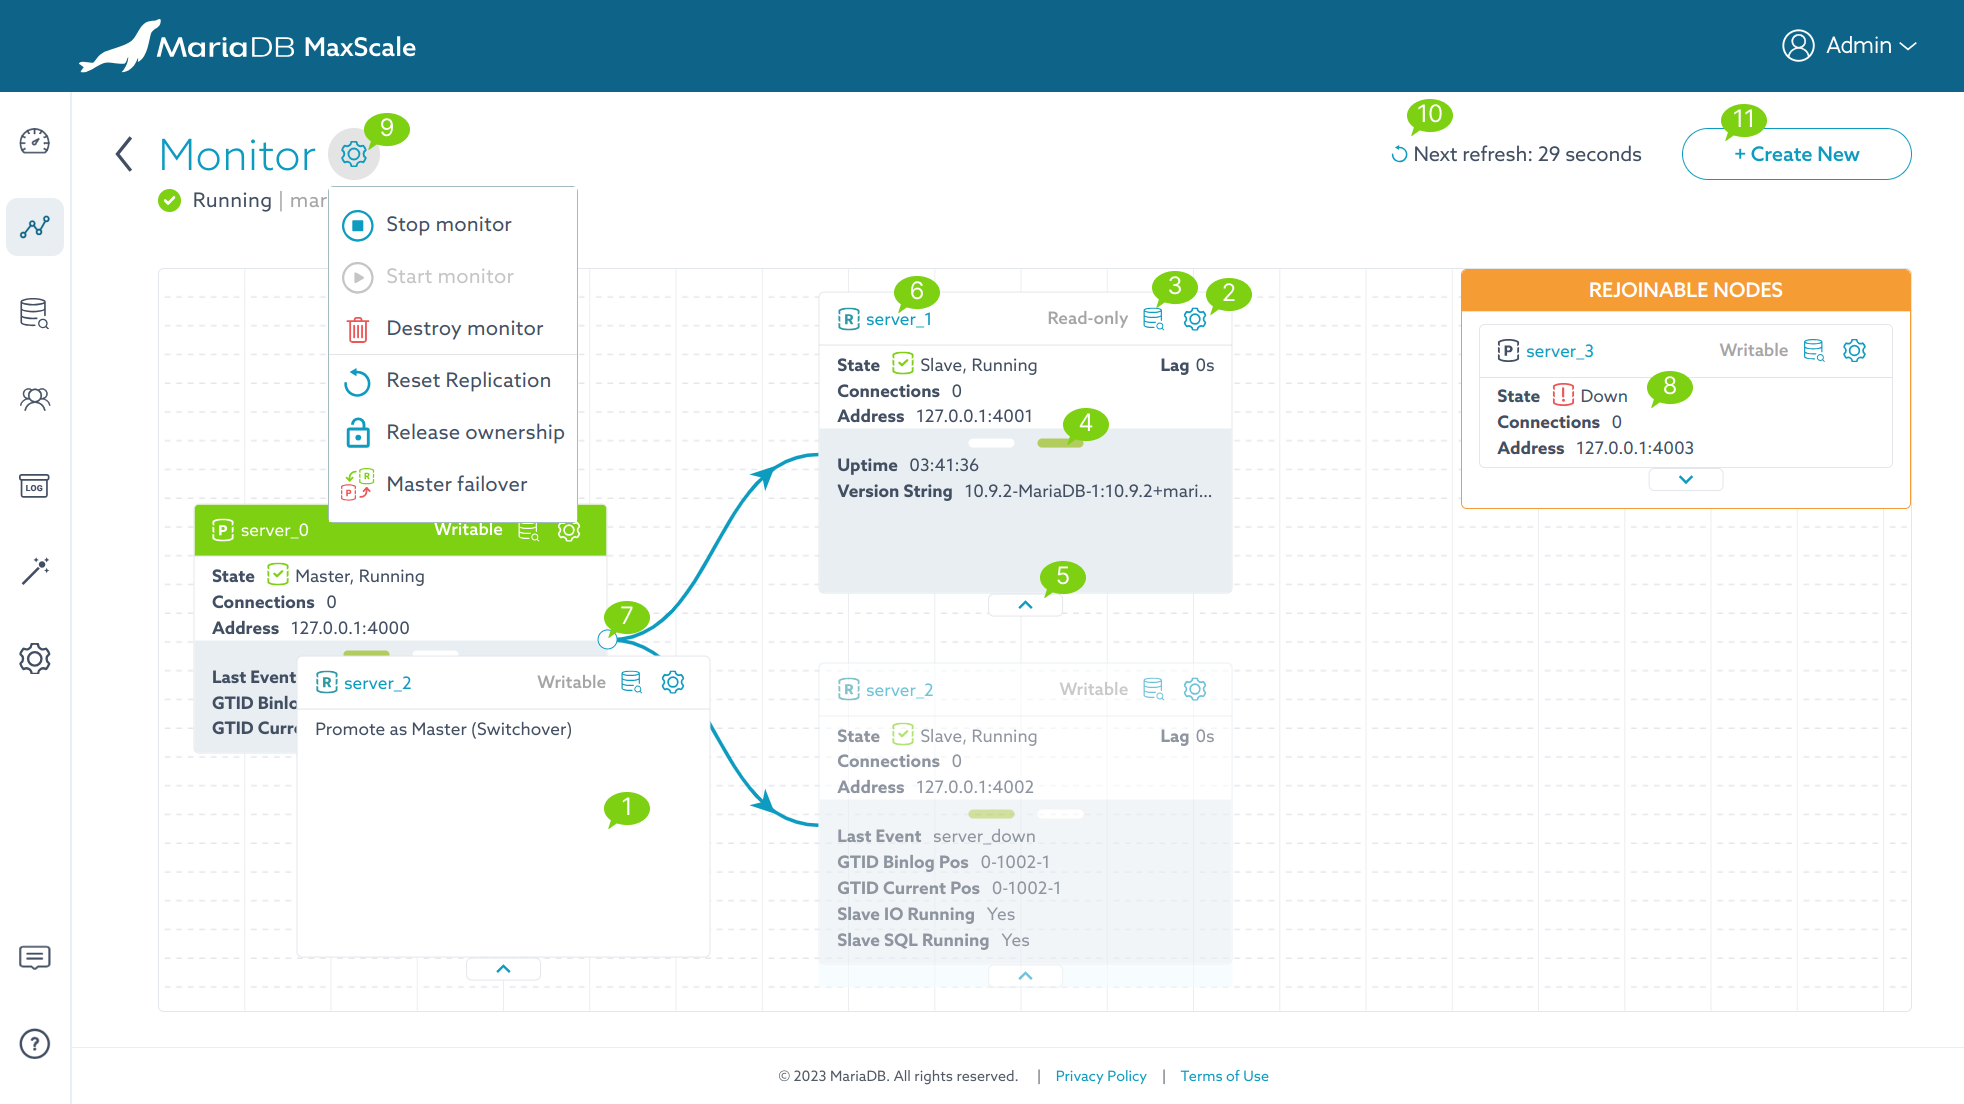The height and width of the screenshot is (1104, 1964).
Task: Click the Monitor gear settings icon
Action: (353, 154)
